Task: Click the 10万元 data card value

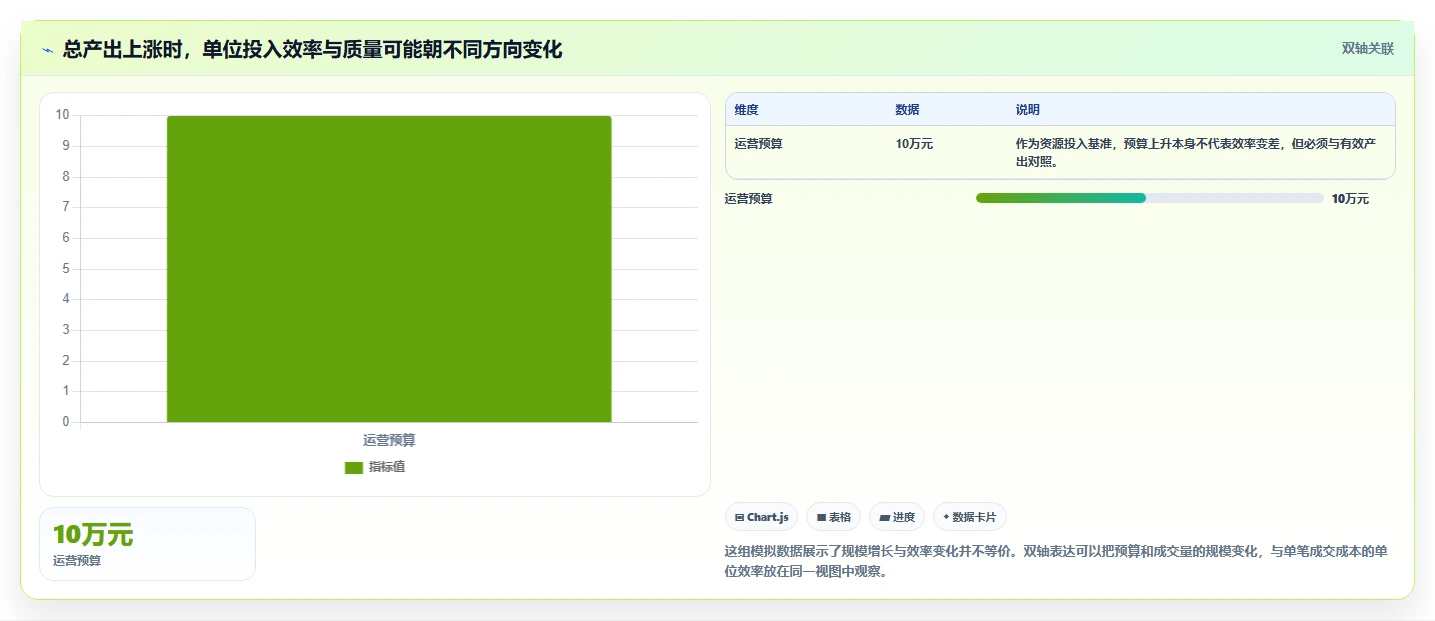Action: coord(93,536)
